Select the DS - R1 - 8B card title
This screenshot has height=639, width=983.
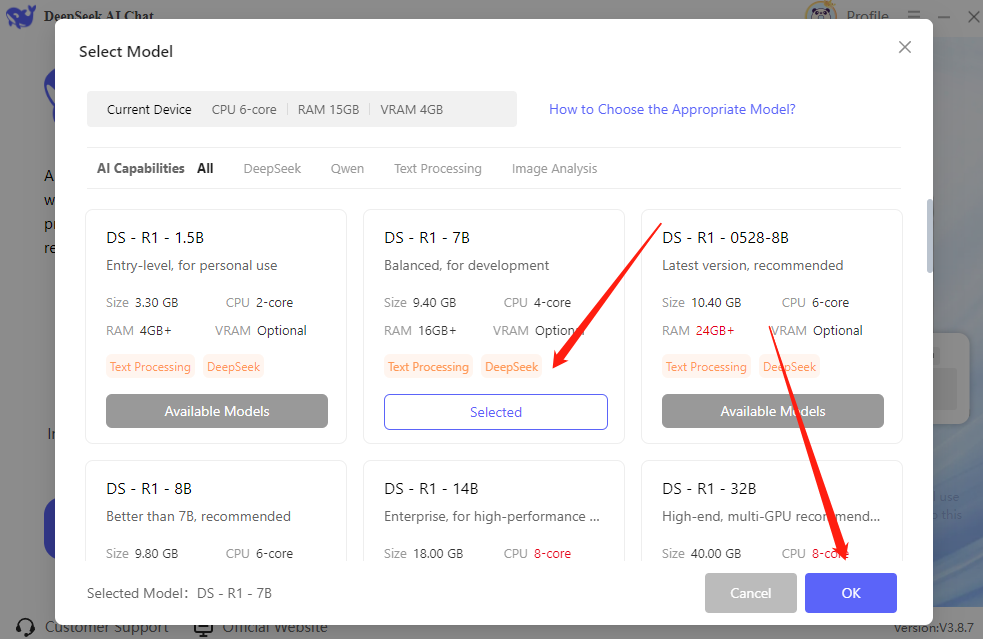coord(149,488)
